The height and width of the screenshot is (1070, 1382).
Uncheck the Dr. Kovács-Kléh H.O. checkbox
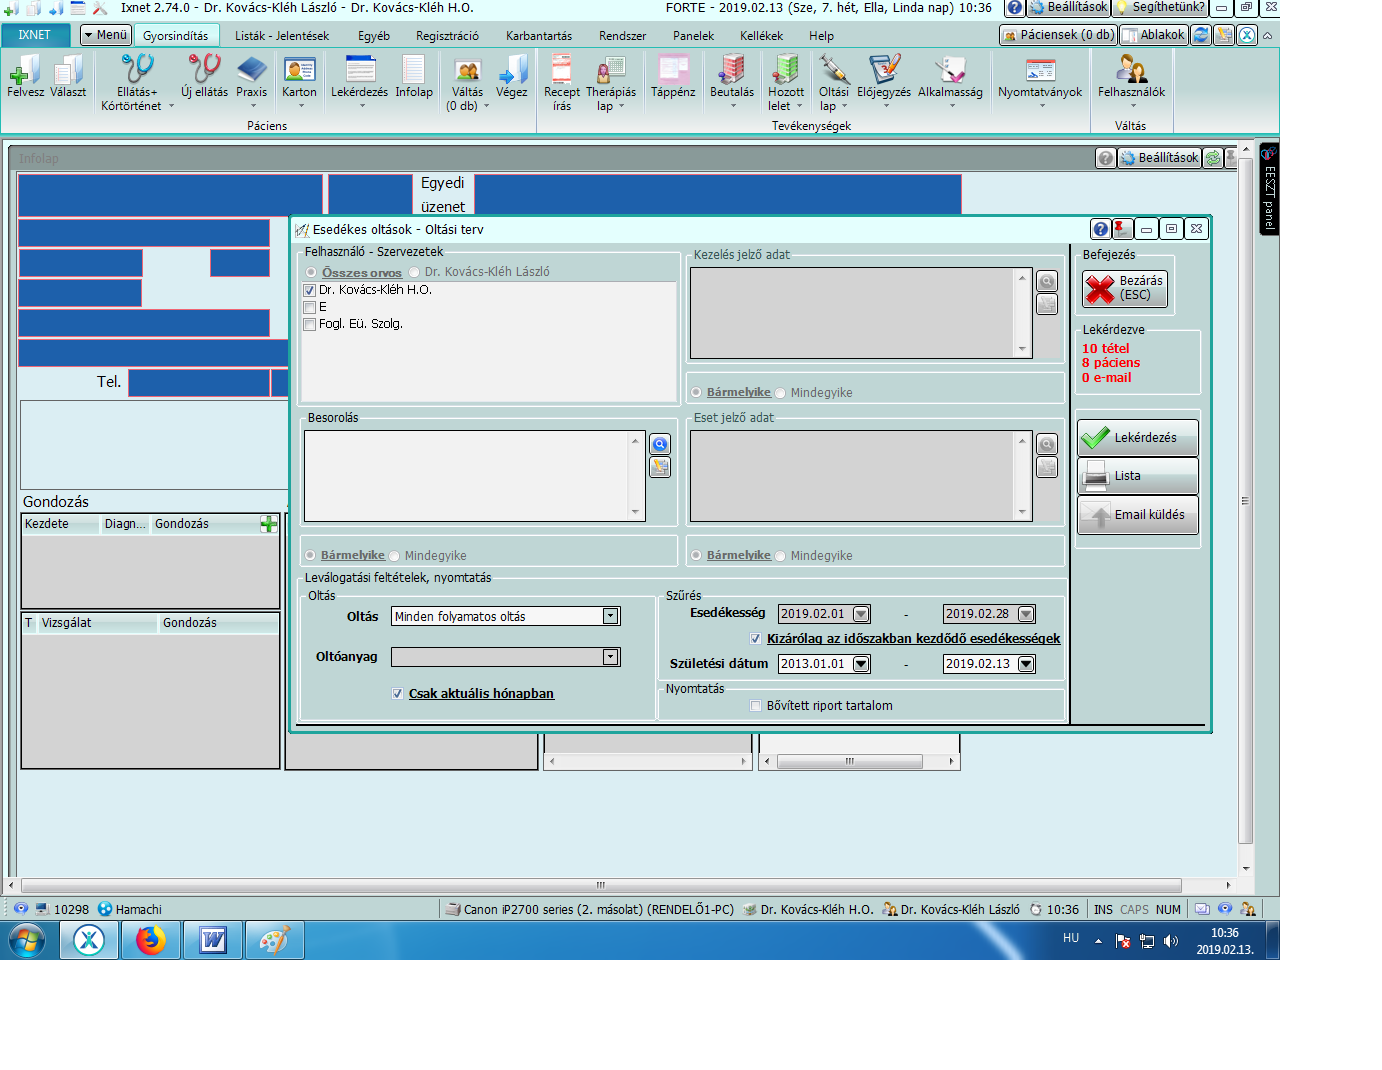(x=310, y=290)
